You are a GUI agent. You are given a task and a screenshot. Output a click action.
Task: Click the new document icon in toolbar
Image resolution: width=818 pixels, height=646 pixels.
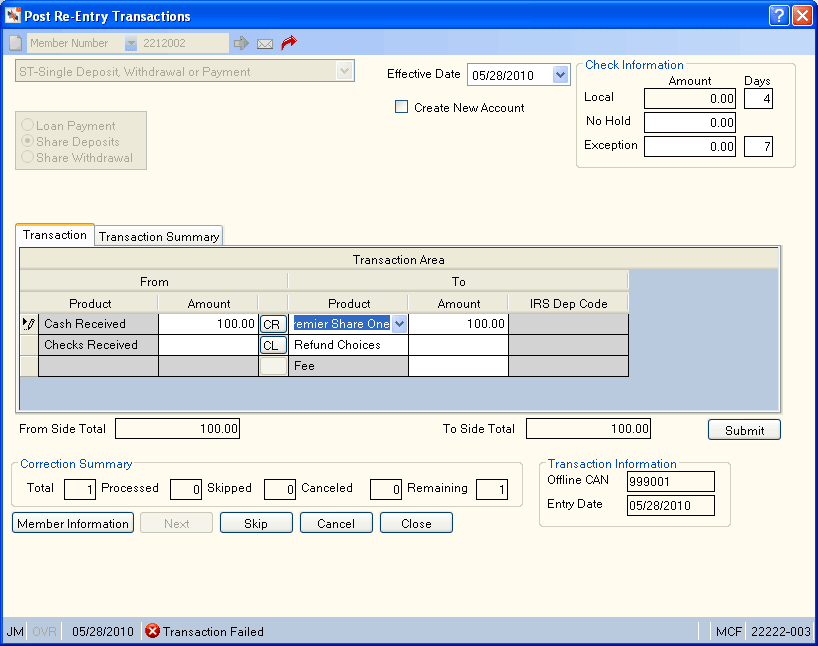[16, 43]
